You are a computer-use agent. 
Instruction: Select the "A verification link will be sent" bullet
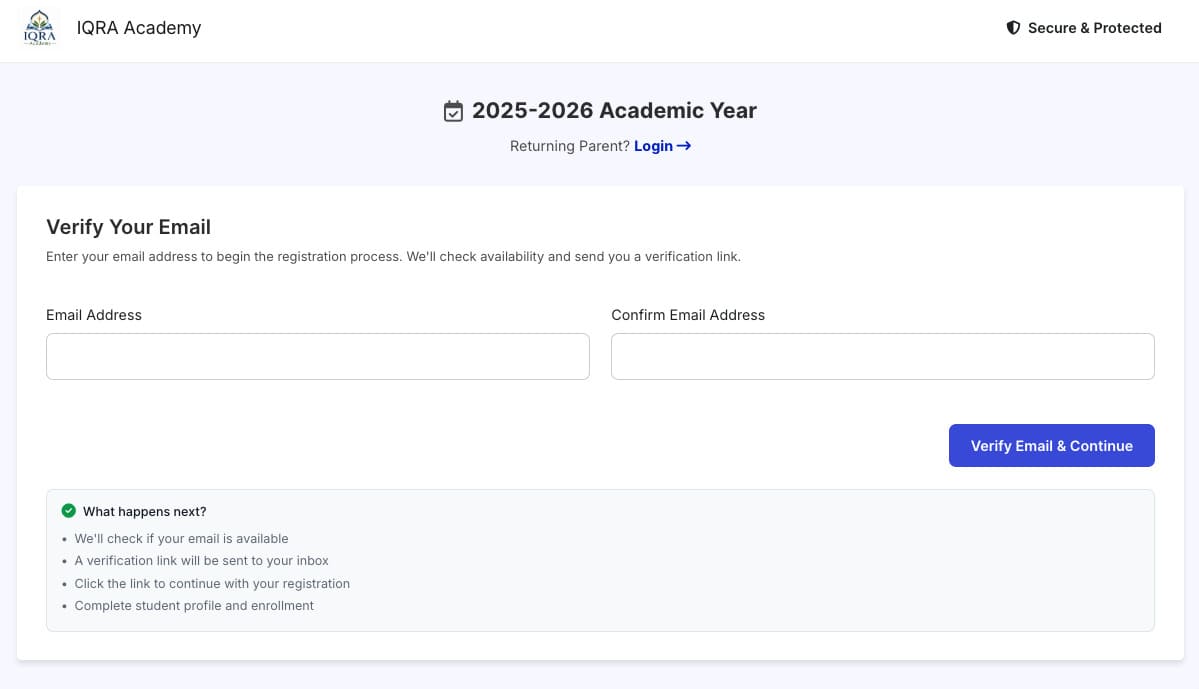[x=201, y=561]
